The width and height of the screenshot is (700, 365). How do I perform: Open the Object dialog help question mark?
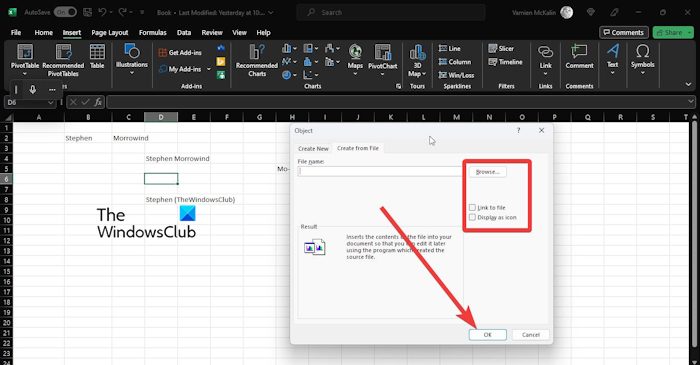pos(518,130)
